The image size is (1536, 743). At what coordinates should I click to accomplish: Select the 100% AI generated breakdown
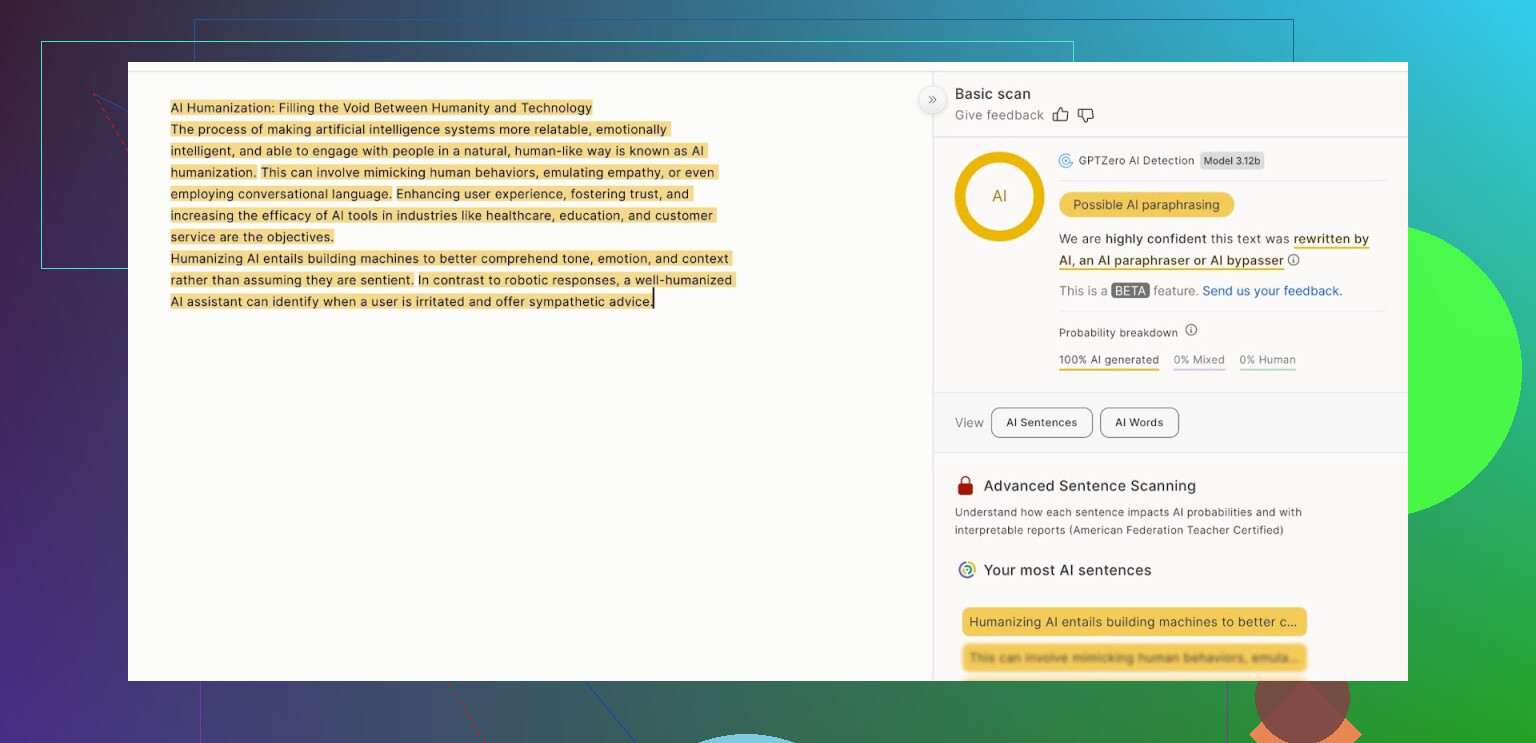pyautogui.click(x=1109, y=360)
